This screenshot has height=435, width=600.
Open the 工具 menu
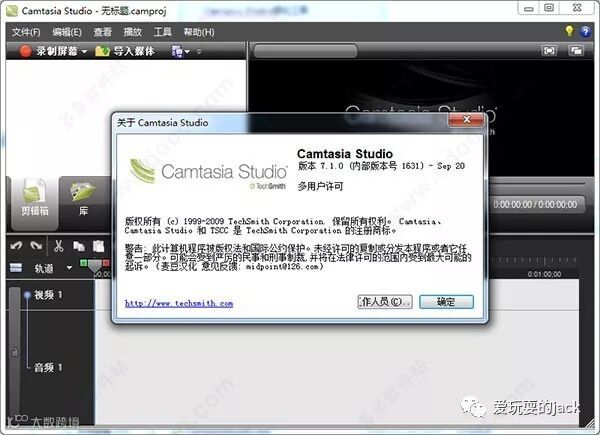(163, 32)
